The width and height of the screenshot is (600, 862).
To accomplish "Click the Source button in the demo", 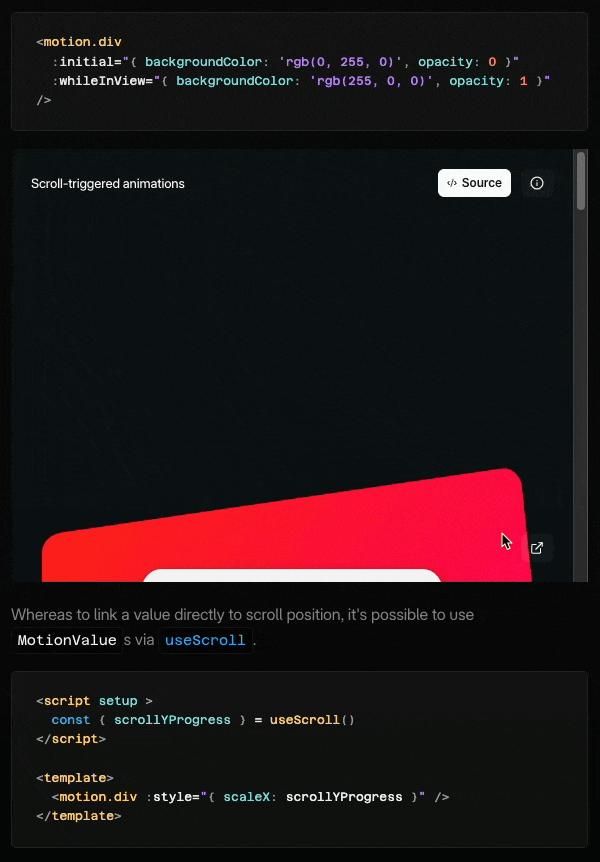I will point(474,183).
